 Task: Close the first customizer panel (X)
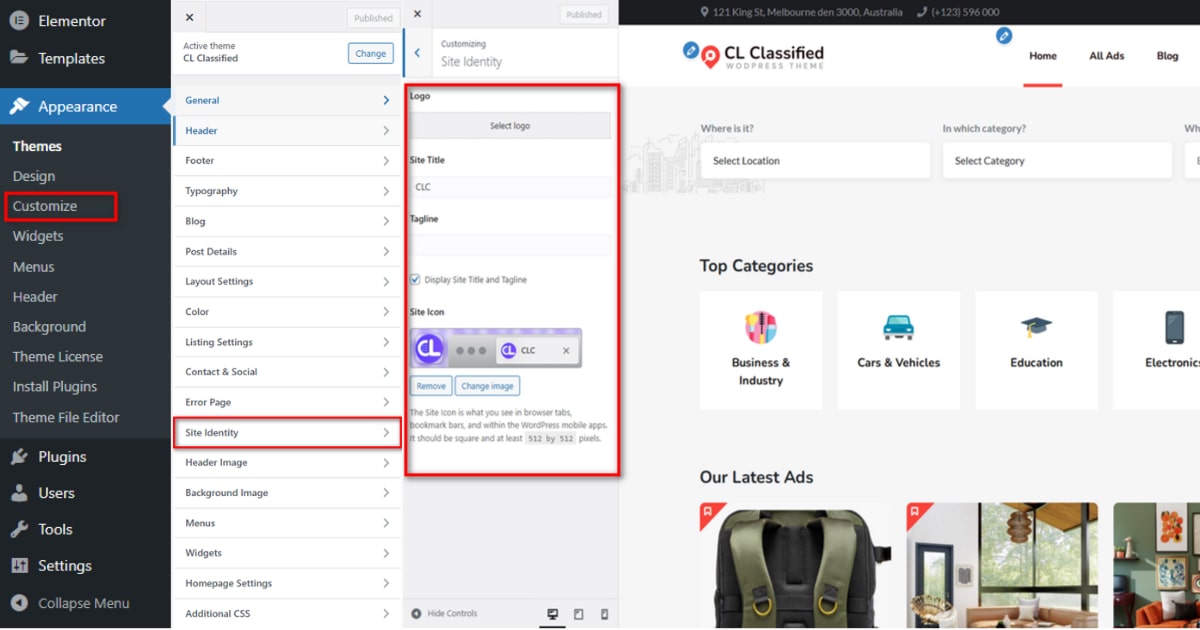point(189,17)
